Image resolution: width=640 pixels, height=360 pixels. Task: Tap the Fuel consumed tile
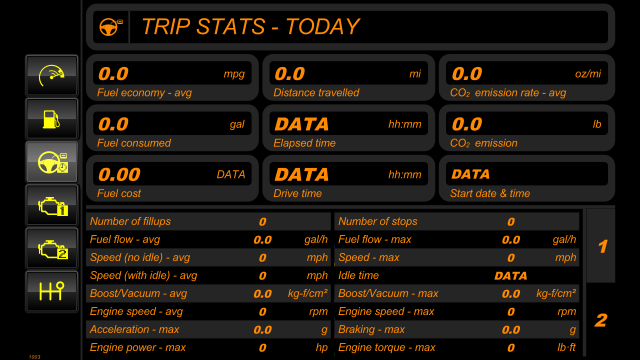pyautogui.click(x=172, y=129)
